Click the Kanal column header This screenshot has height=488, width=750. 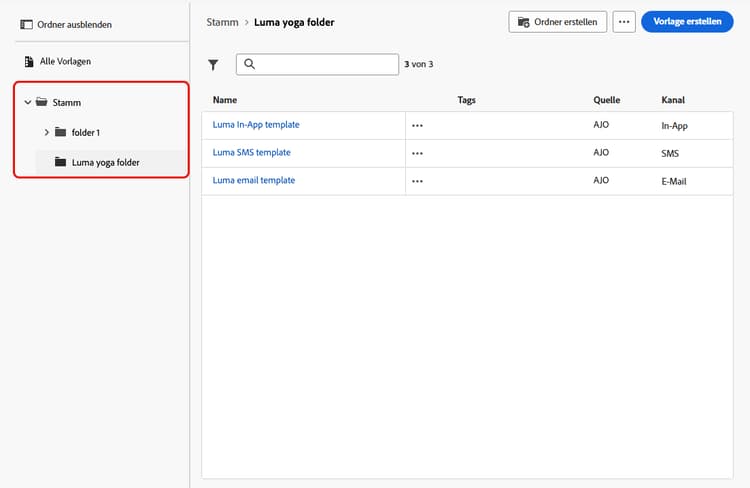coord(672,100)
